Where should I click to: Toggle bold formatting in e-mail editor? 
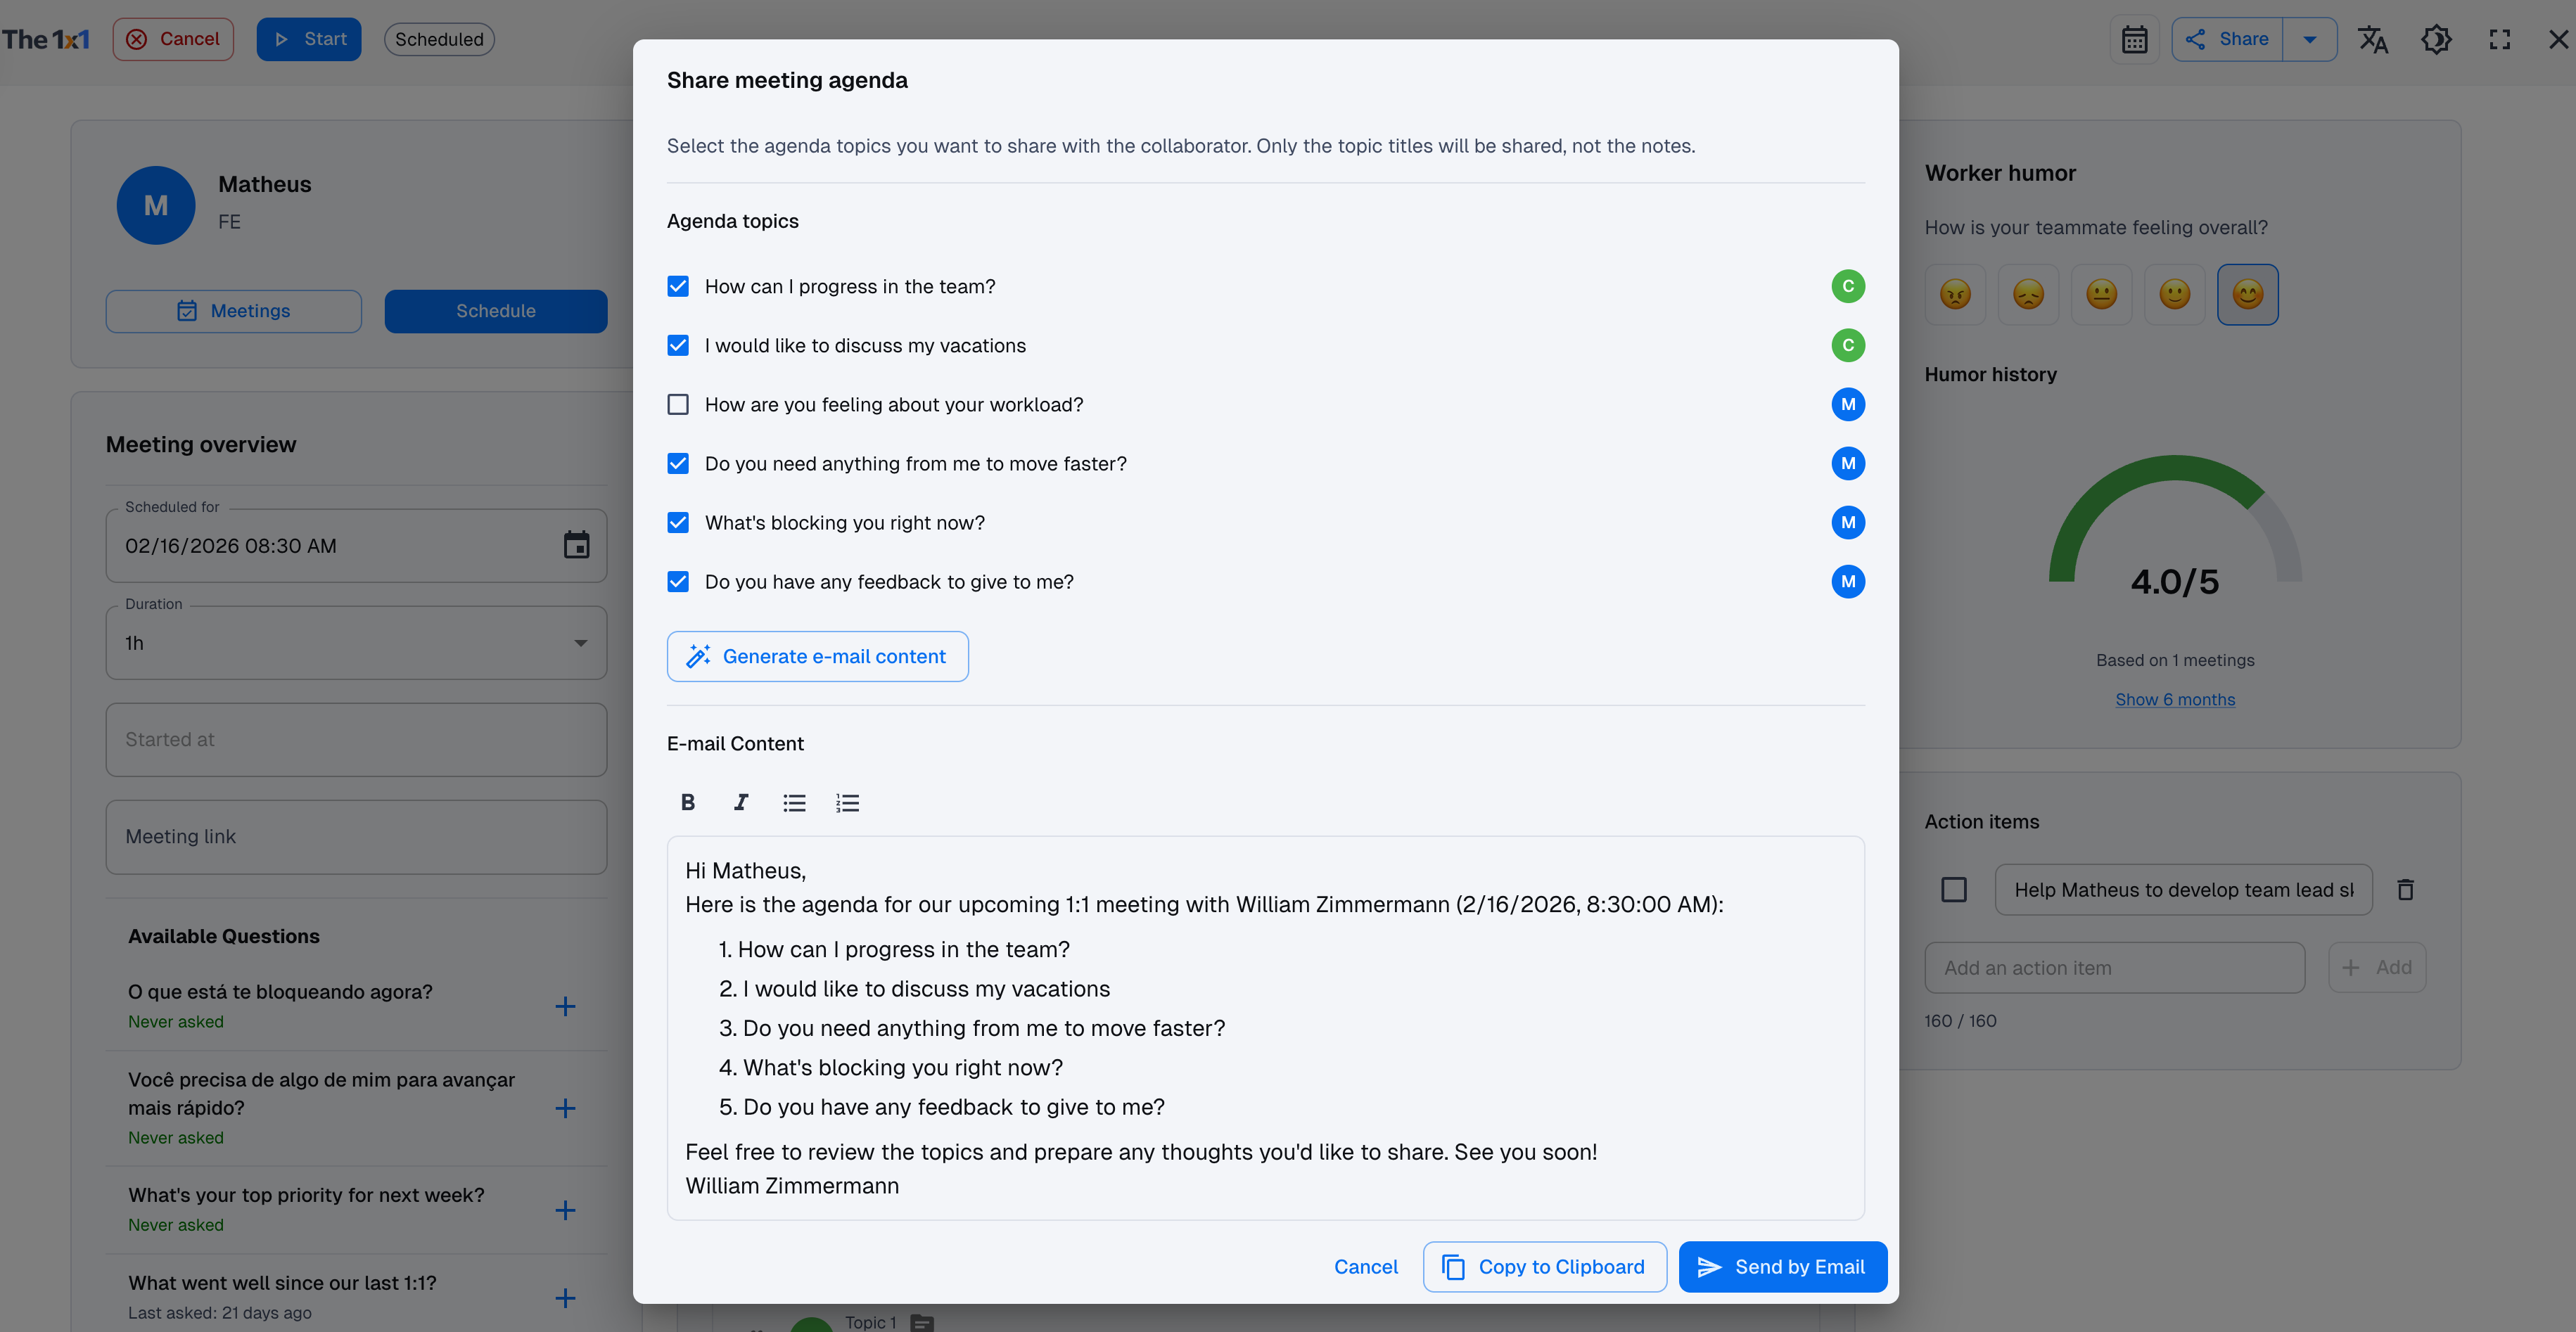(688, 802)
